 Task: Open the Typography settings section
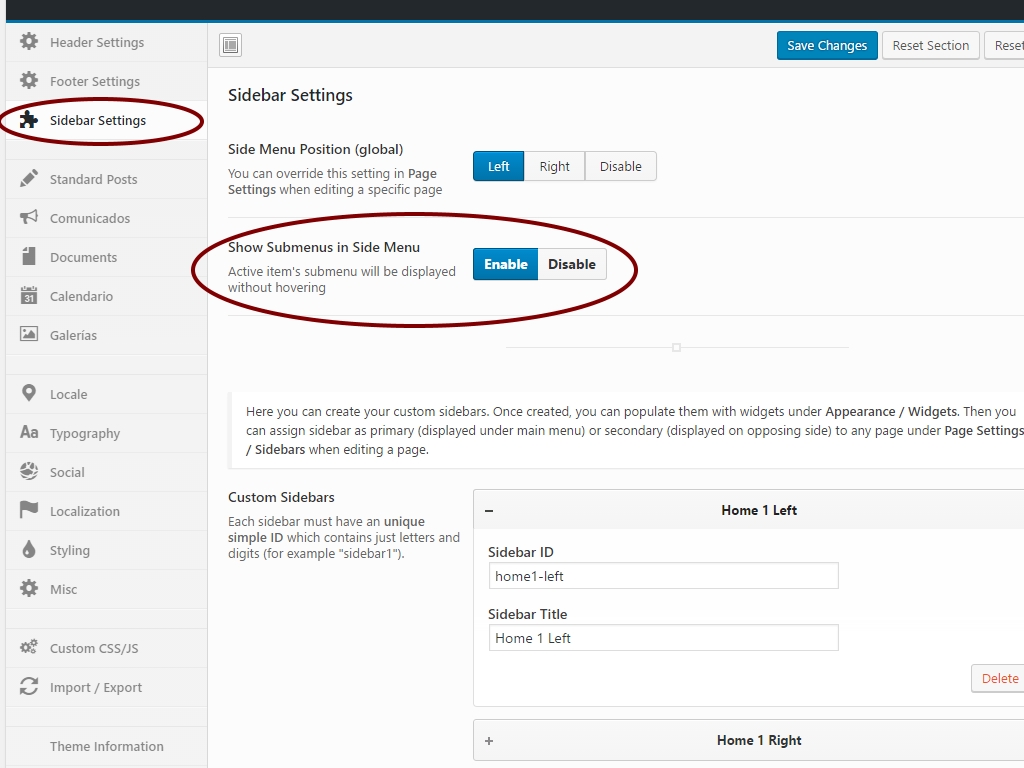tap(85, 433)
